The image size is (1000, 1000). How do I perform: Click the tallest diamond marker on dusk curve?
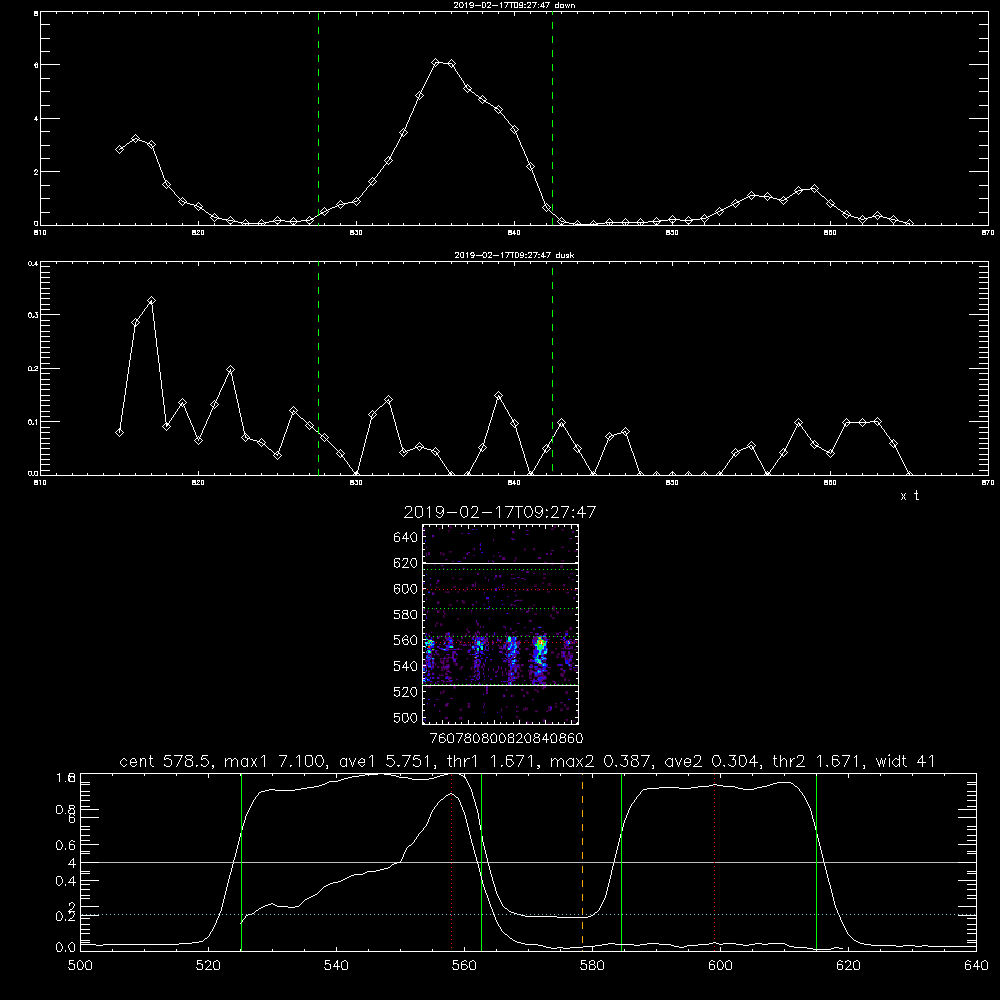point(151,300)
